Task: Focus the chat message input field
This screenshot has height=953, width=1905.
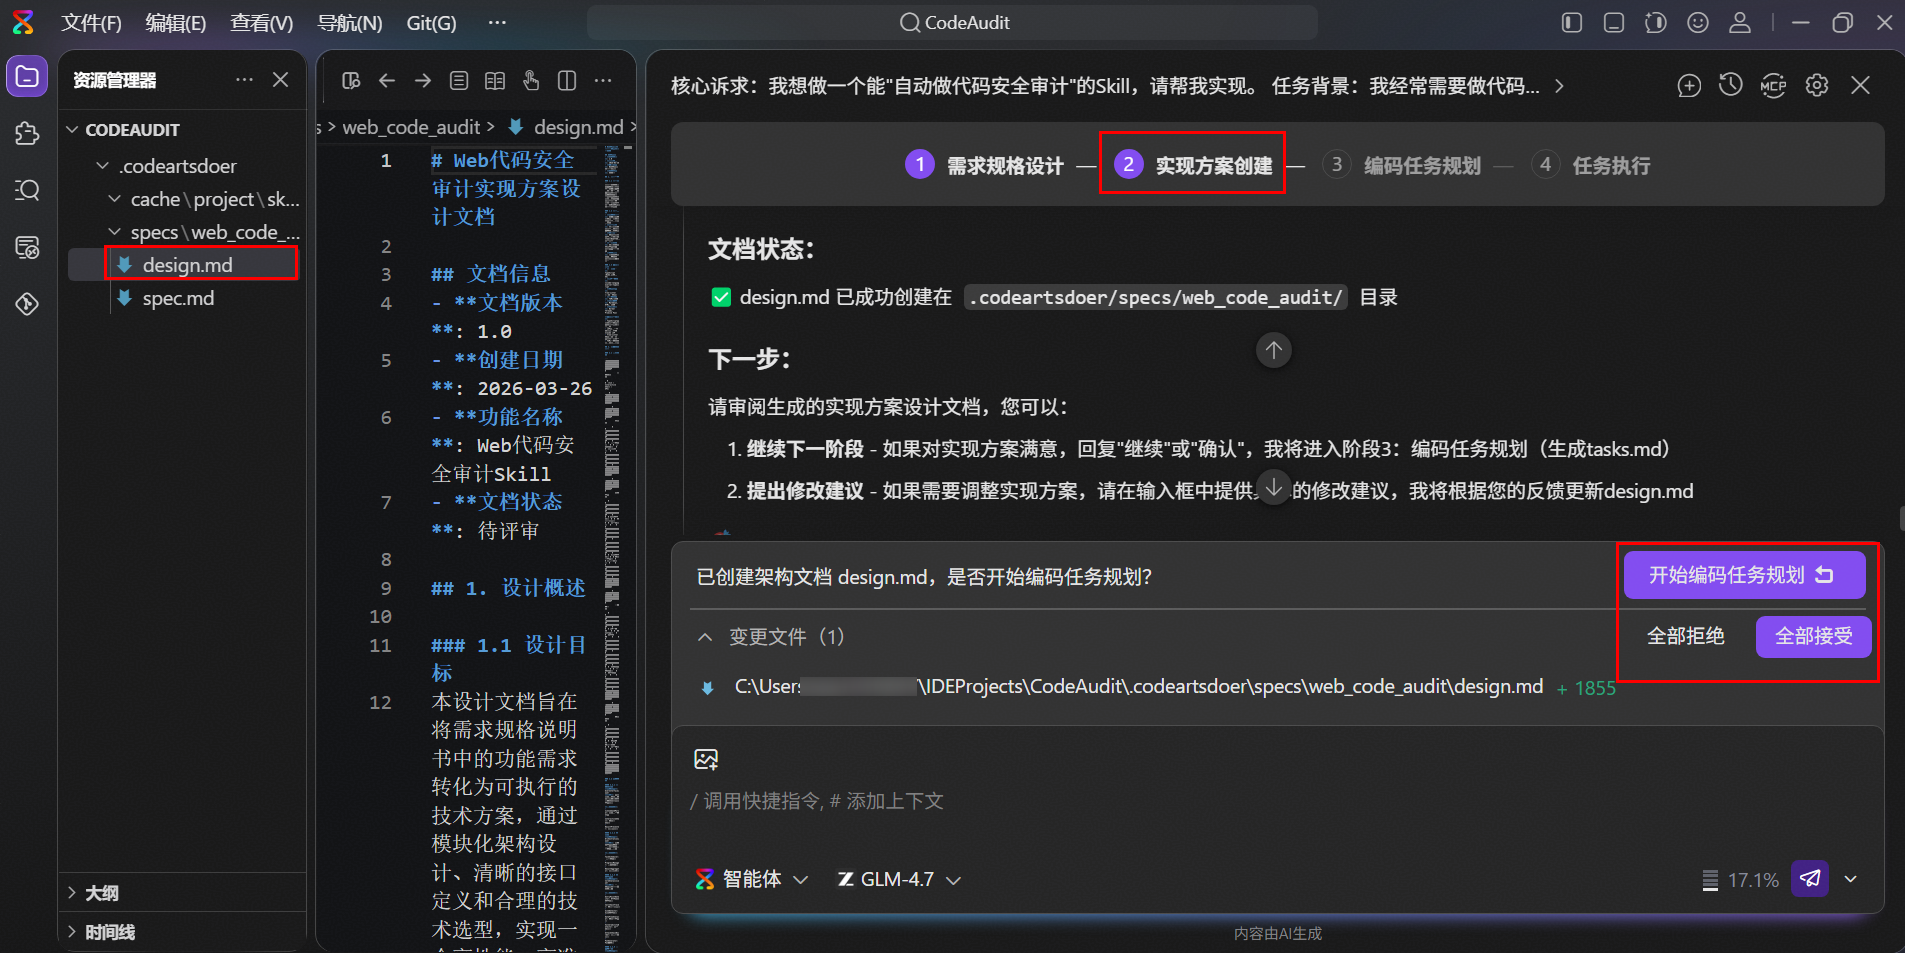Action: click(1277, 801)
